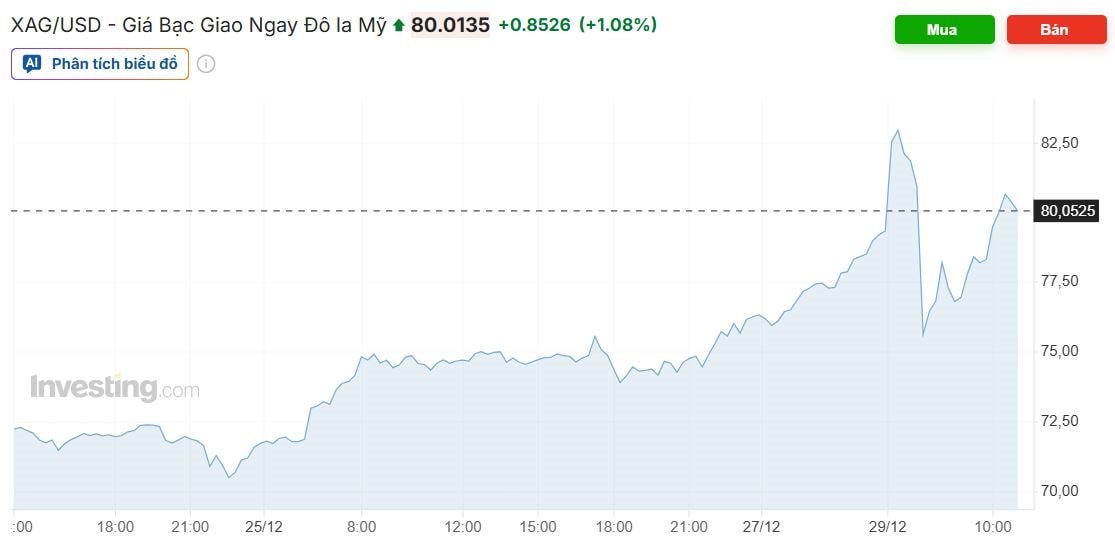Viewport: 1115px width, 555px height.
Task: Click the 80,0525 current price tag
Action: [1068, 211]
